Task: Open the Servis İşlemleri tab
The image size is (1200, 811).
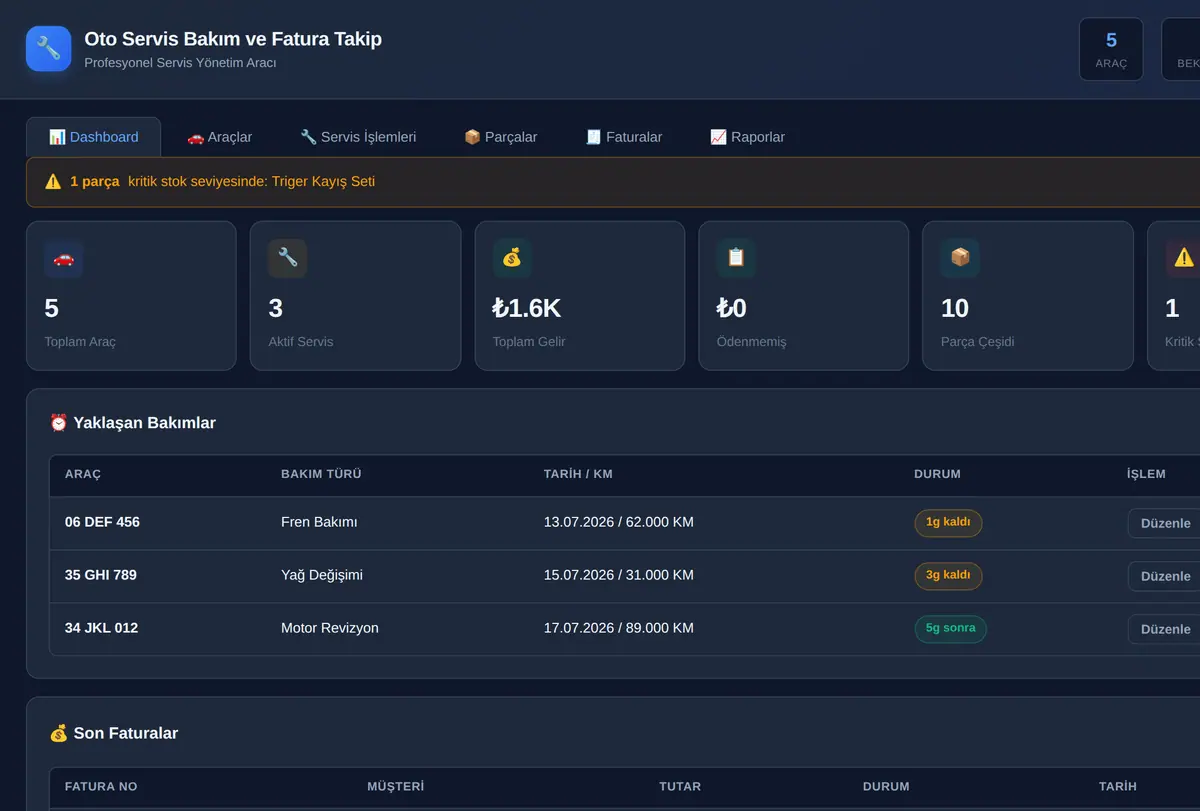Action: pyautogui.click(x=358, y=137)
